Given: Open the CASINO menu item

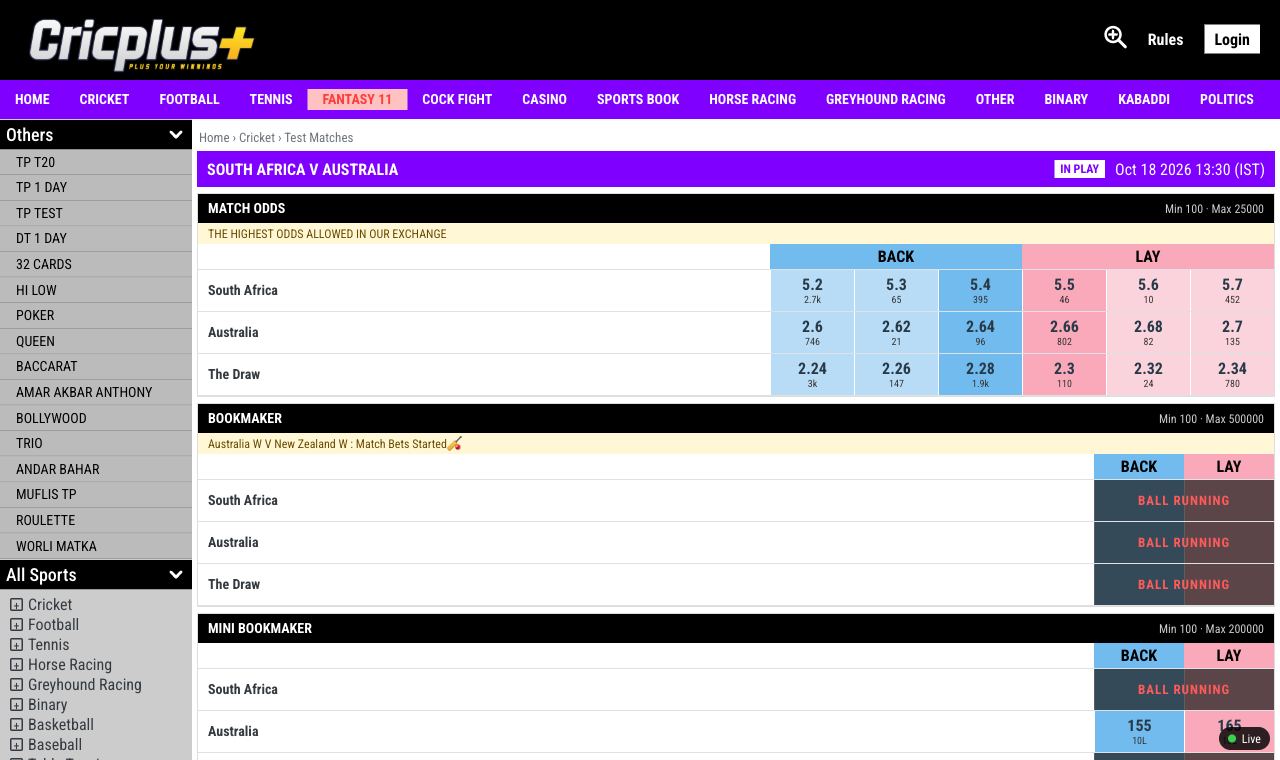Looking at the screenshot, I should (x=544, y=99).
